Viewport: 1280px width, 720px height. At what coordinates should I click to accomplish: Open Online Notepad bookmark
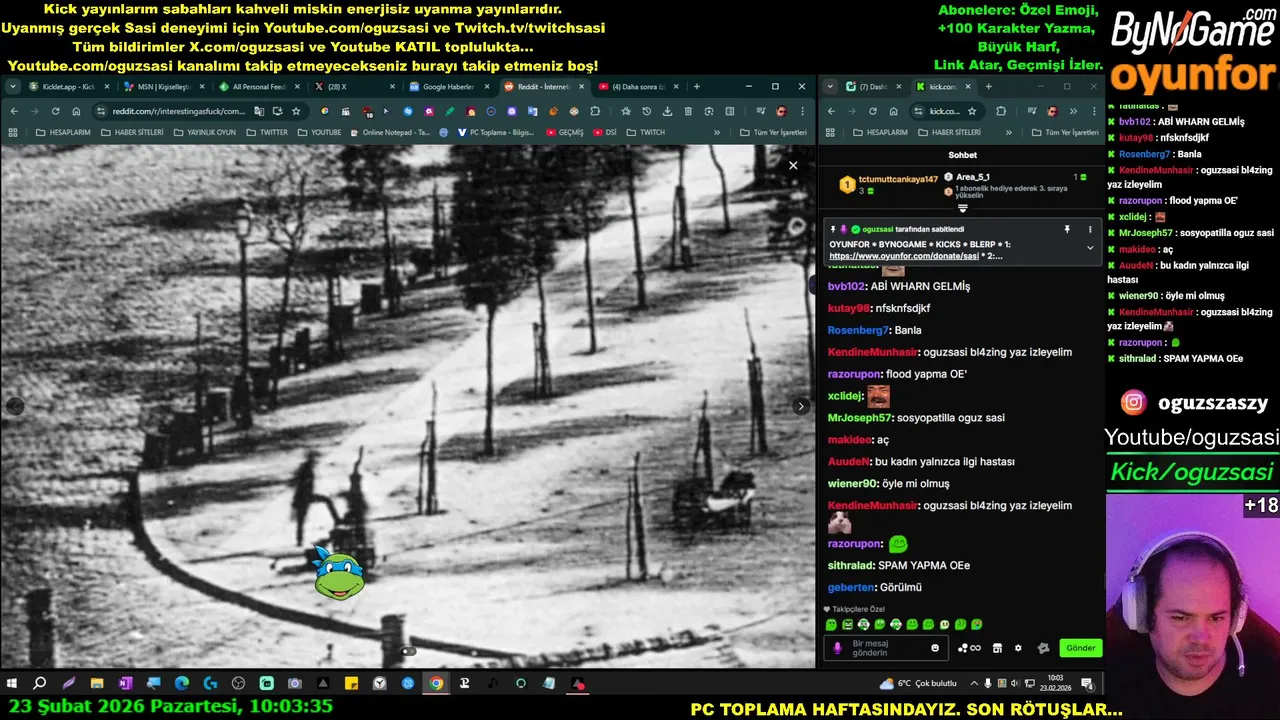[389, 132]
